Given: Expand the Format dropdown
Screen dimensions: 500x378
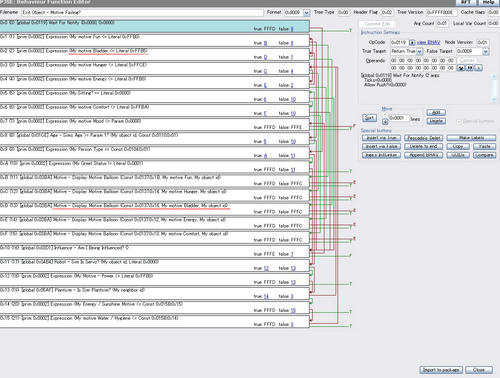Looking at the screenshot, I should click(306, 13).
